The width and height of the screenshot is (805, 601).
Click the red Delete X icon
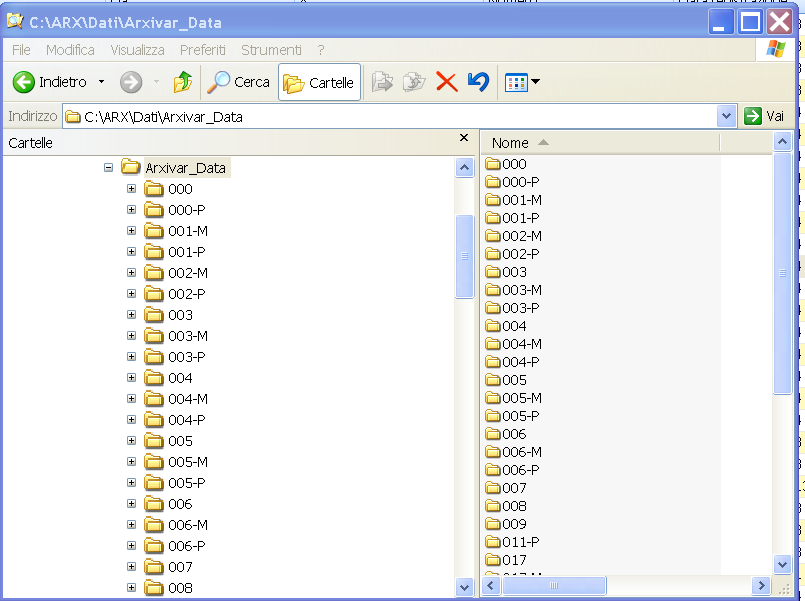tap(446, 82)
